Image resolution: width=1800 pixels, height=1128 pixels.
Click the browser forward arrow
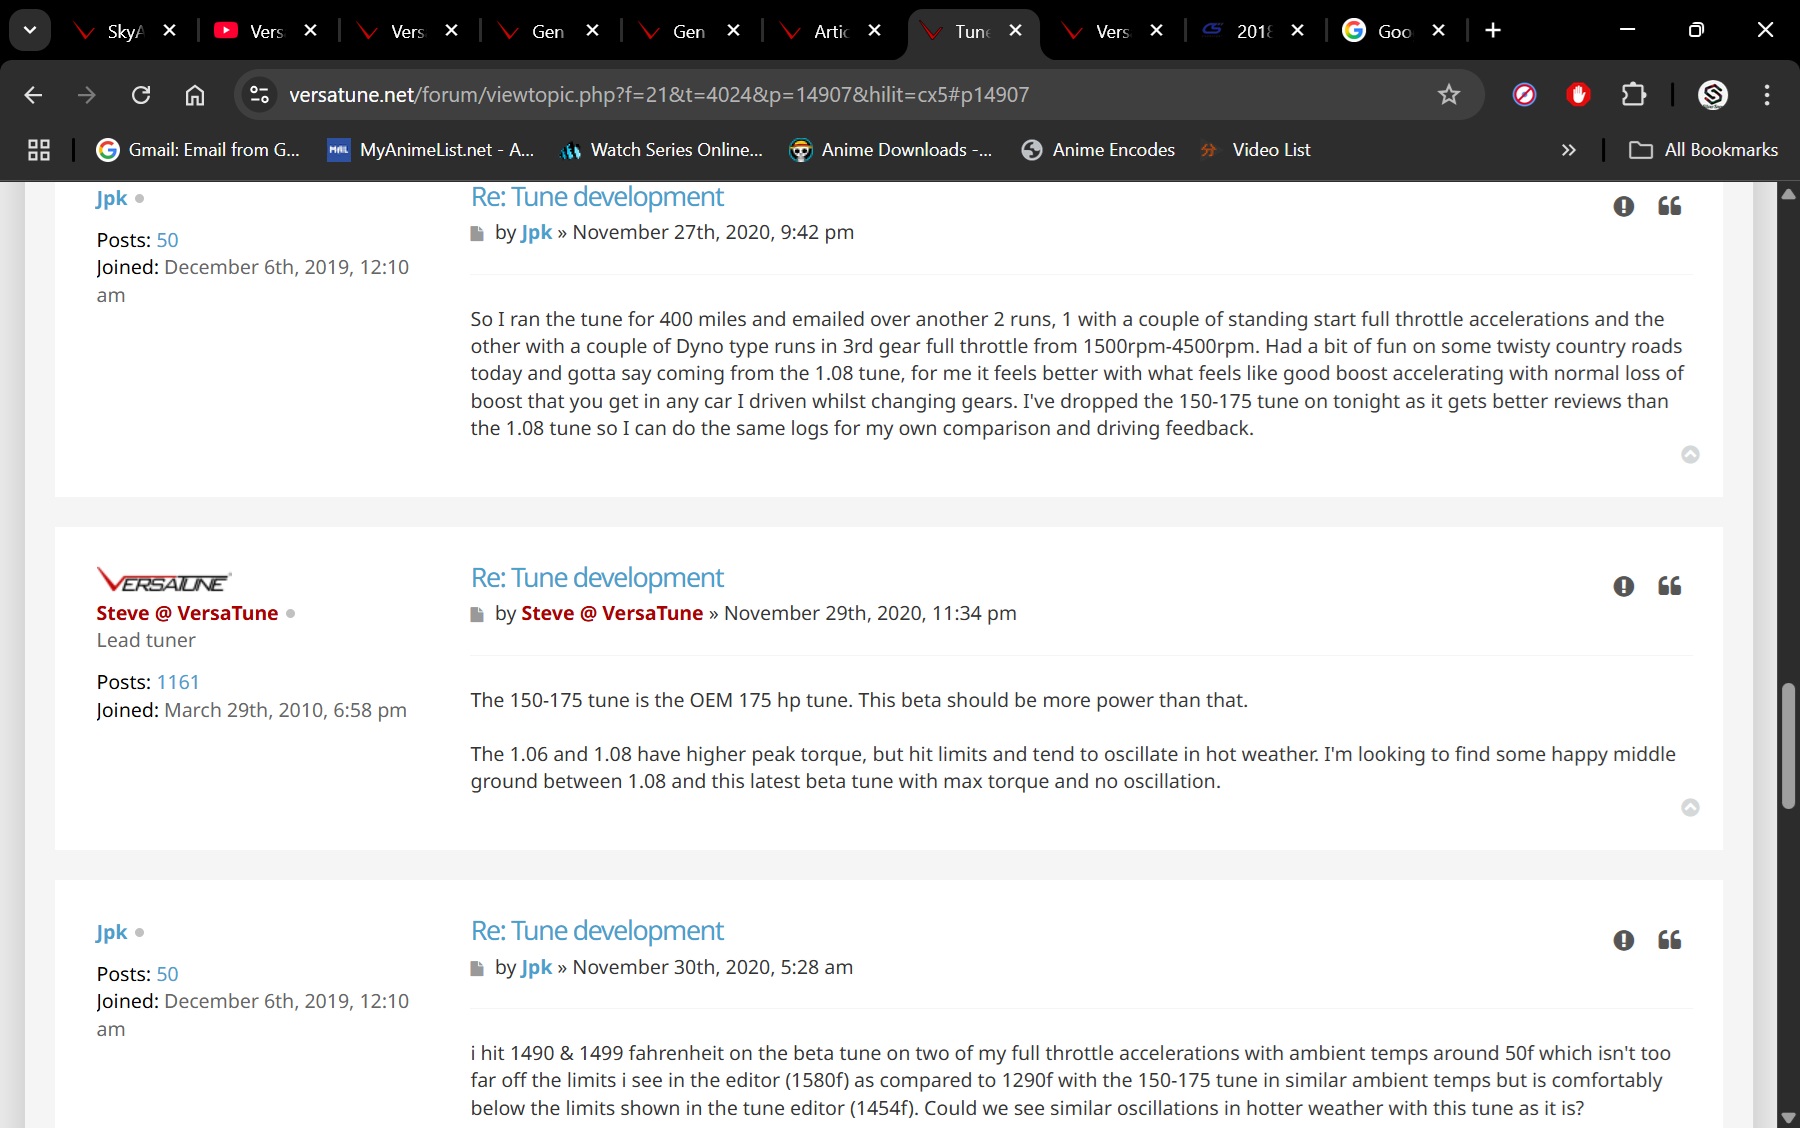(87, 95)
